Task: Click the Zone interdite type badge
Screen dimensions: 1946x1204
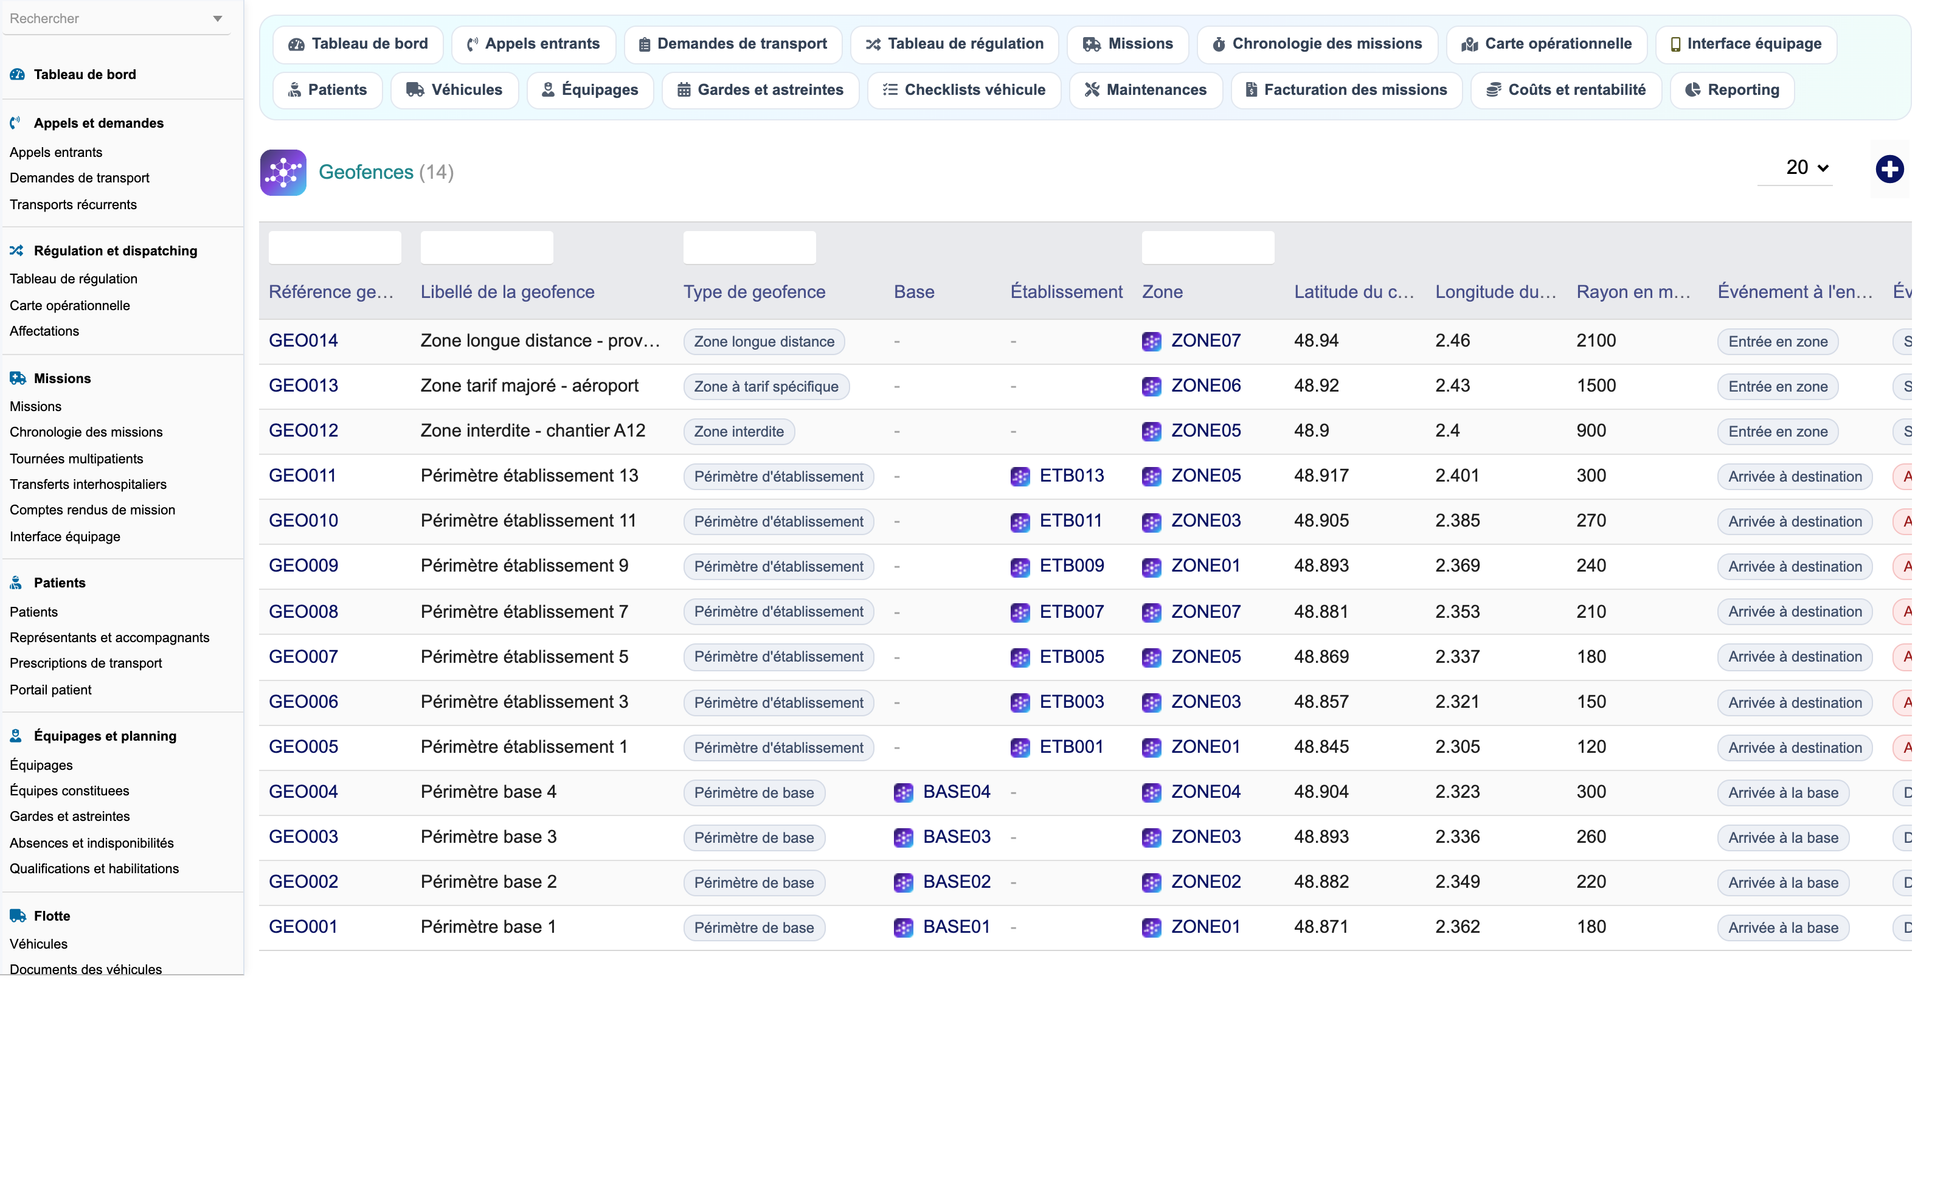Action: (739, 432)
